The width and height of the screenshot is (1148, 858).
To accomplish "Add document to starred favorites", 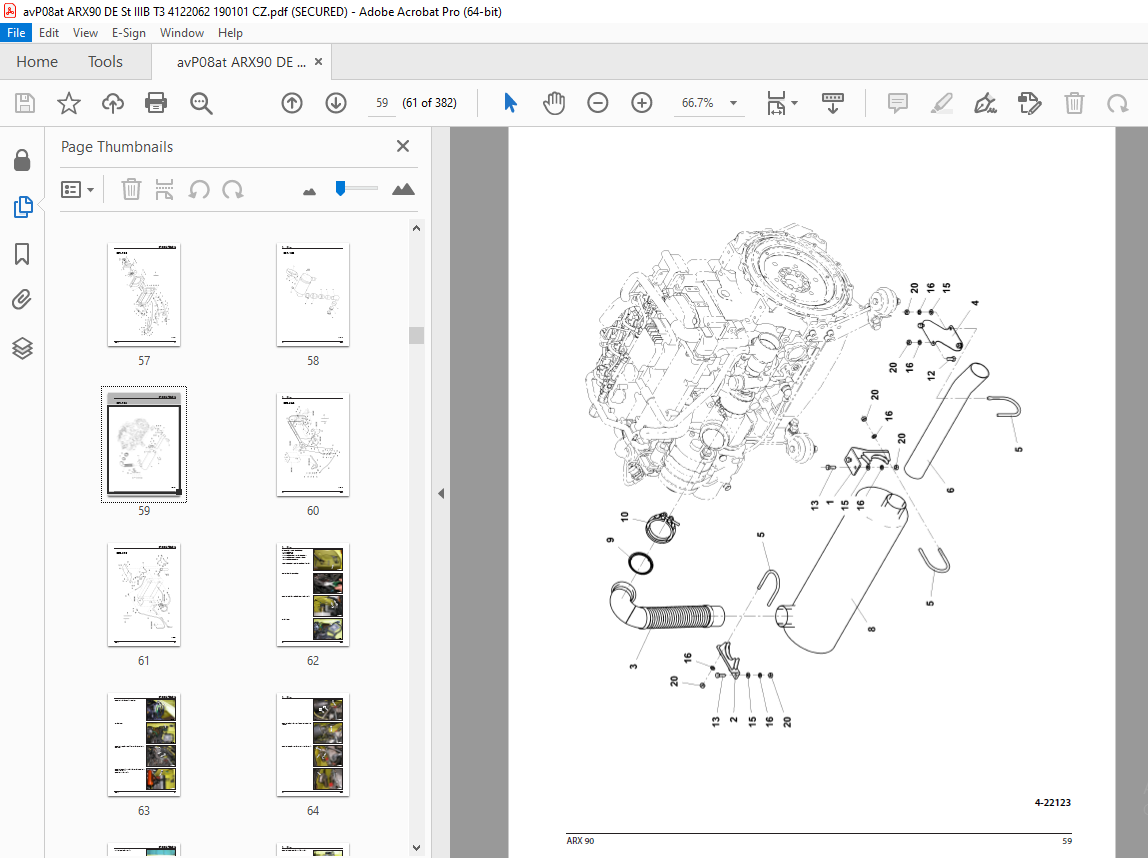I will (69, 103).
